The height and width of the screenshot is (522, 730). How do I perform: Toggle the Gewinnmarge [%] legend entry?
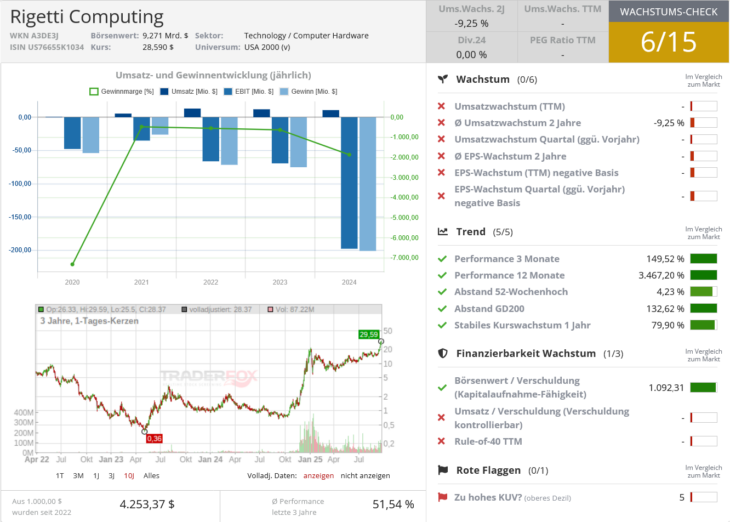coord(122,92)
